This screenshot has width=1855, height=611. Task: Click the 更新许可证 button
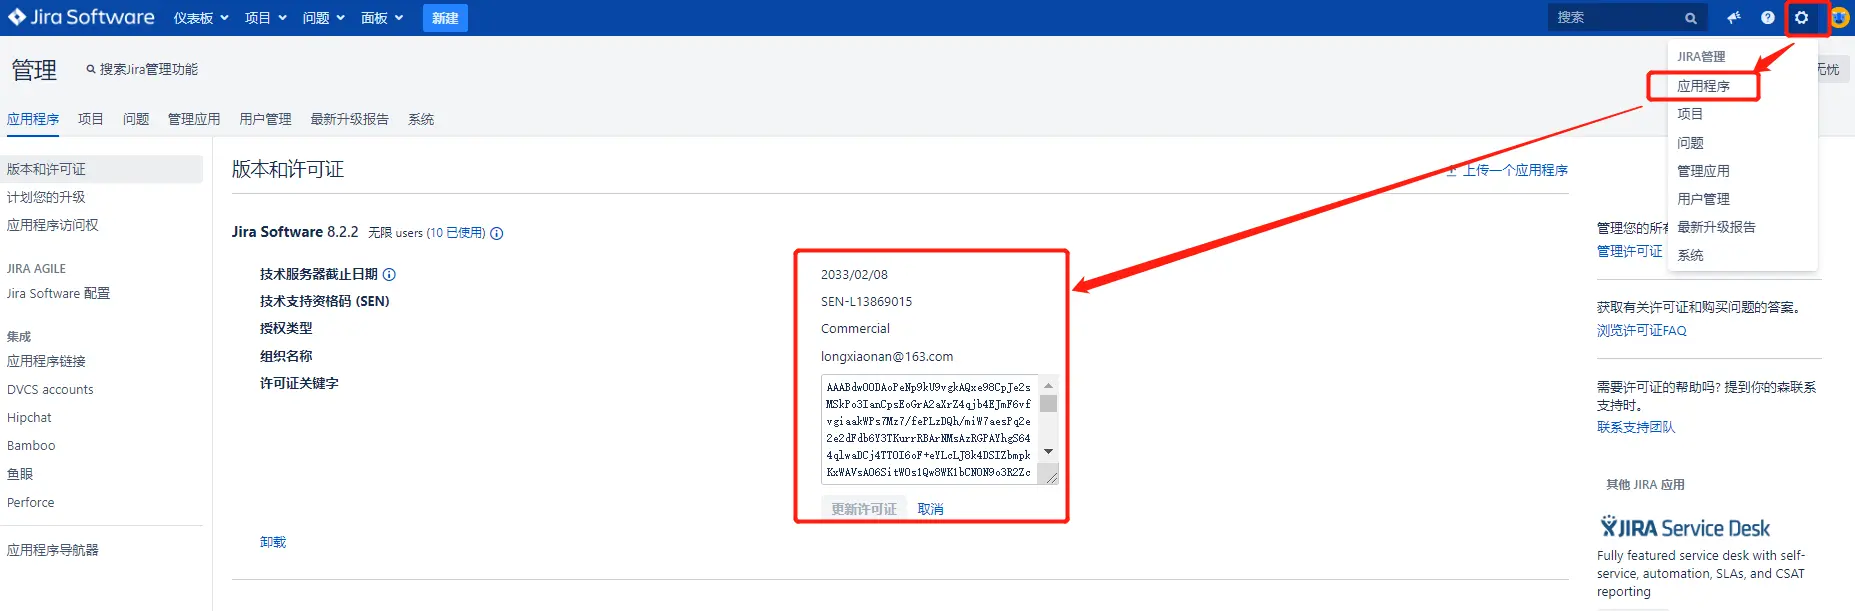(864, 509)
